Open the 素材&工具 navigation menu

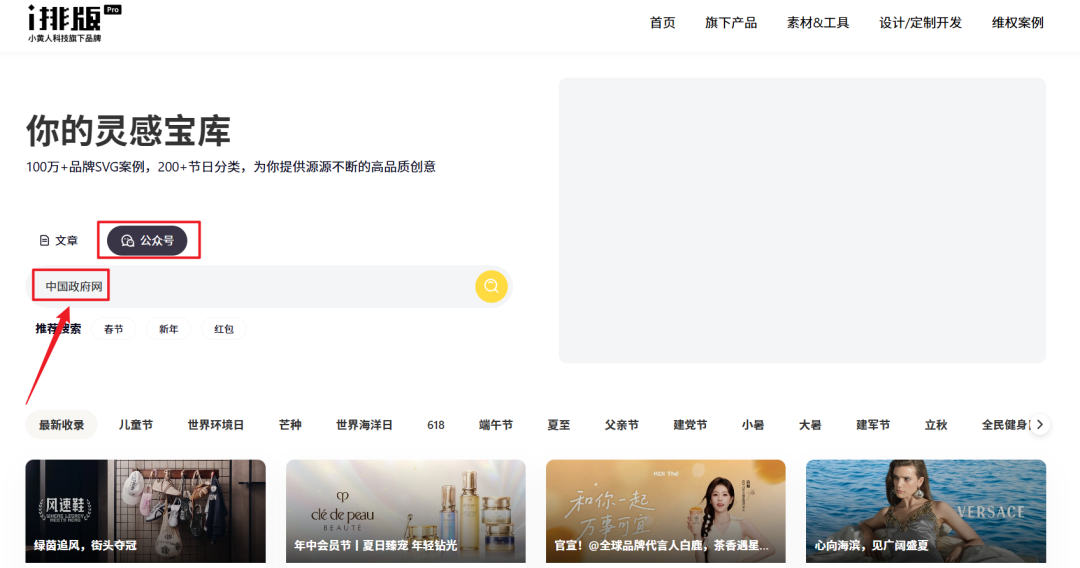(818, 23)
